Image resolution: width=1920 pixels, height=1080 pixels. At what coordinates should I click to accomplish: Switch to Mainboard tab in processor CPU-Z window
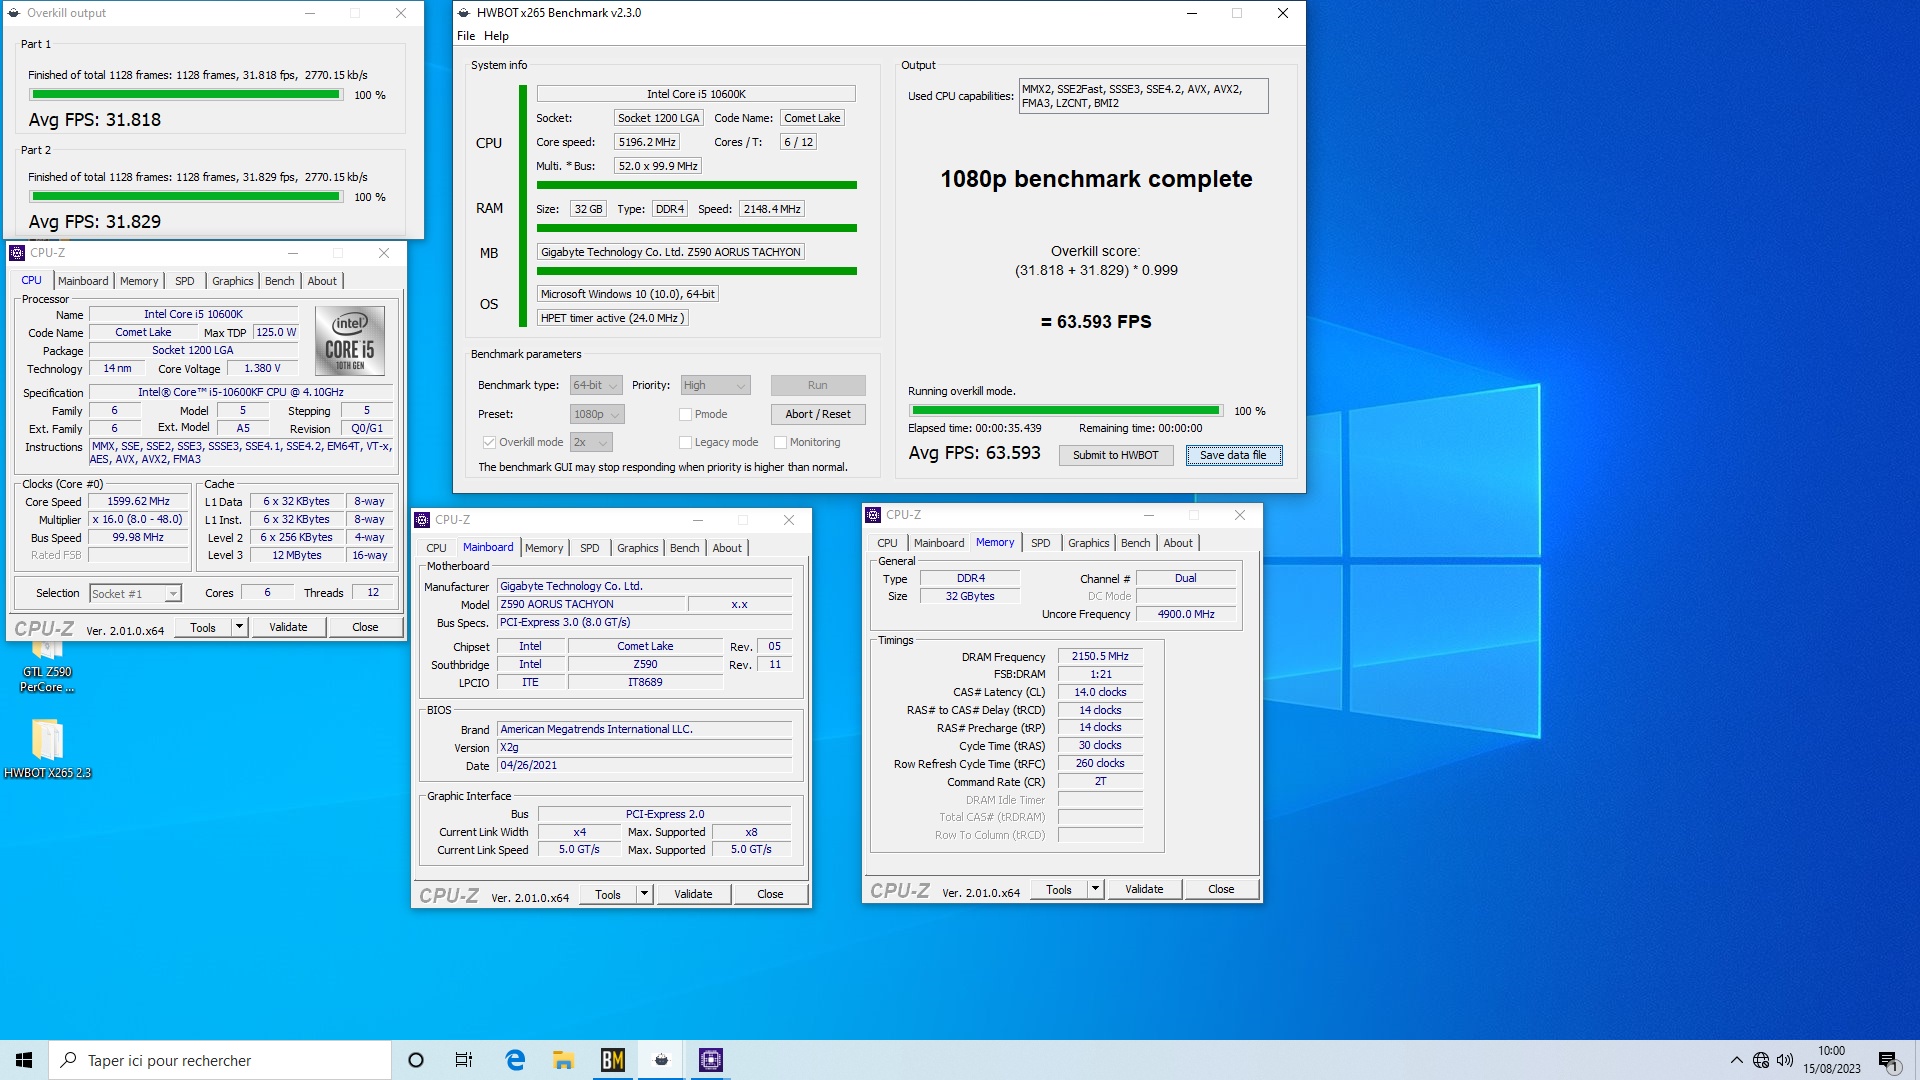point(83,281)
